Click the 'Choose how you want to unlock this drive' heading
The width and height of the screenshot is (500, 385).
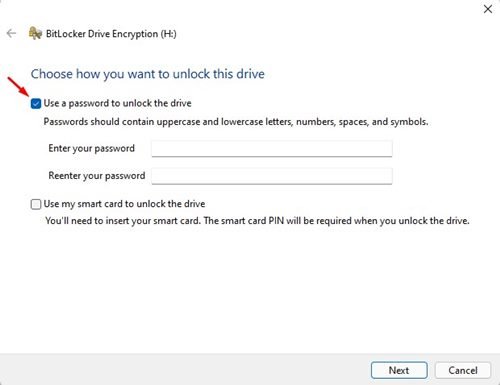[x=148, y=74]
